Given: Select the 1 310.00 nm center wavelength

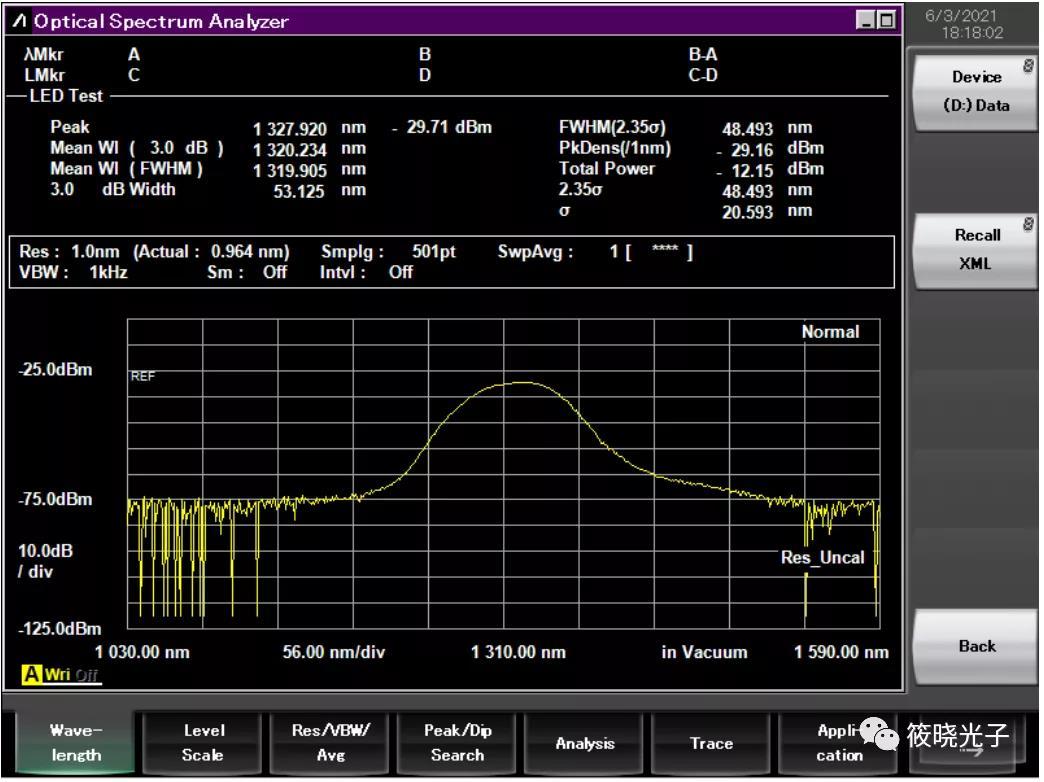Looking at the screenshot, I should point(518,652).
